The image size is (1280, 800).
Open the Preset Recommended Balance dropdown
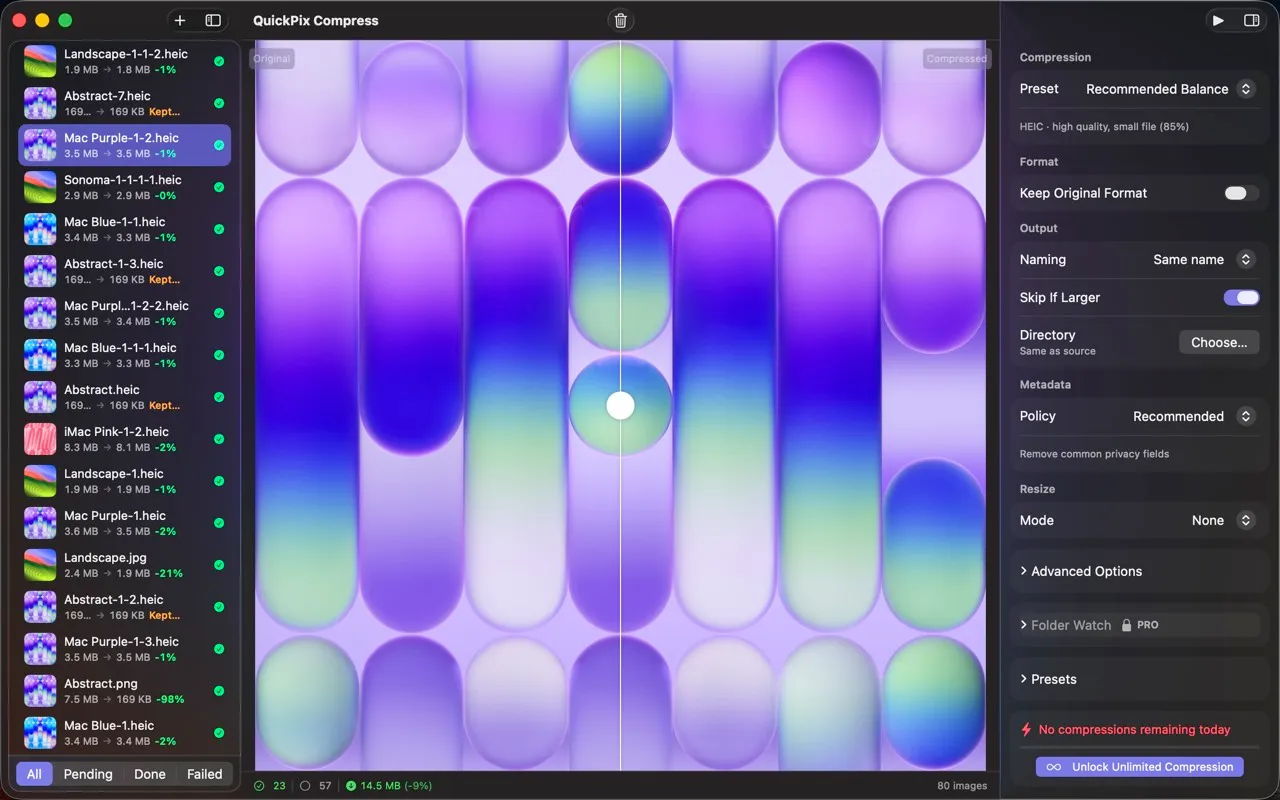point(1170,89)
